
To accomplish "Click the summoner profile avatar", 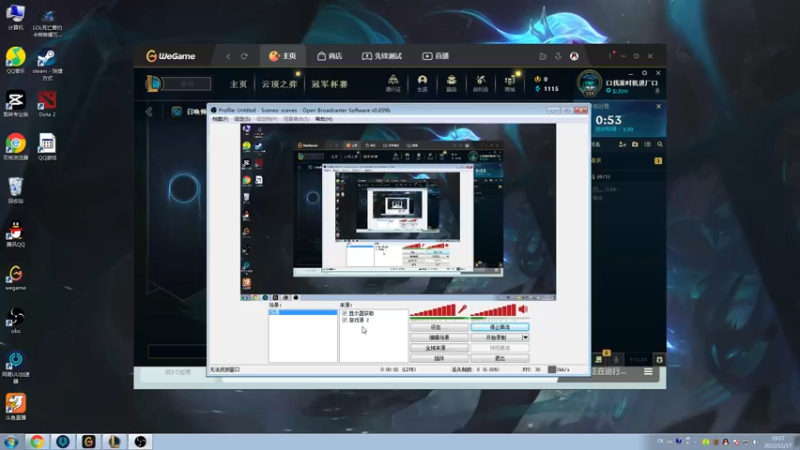I will coord(589,83).
